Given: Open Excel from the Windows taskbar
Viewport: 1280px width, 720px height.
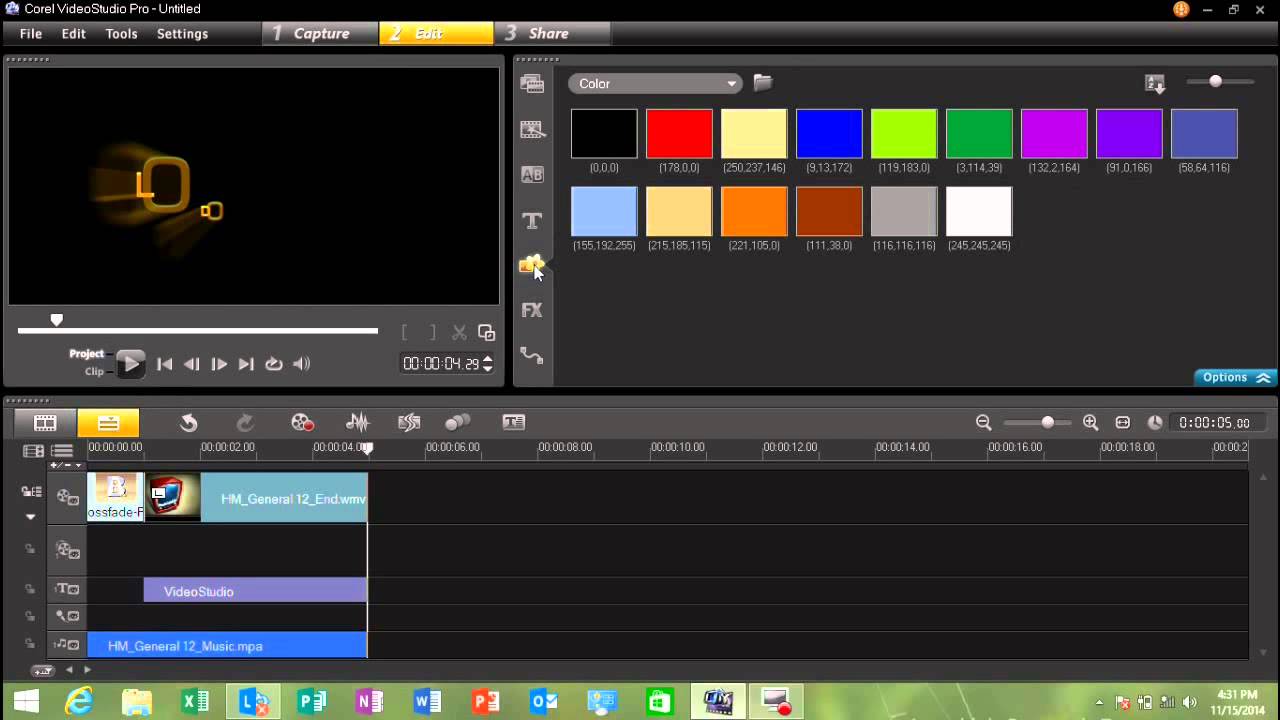Looking at the screenshot, I should pyautogui.click(x=196, y=702).
